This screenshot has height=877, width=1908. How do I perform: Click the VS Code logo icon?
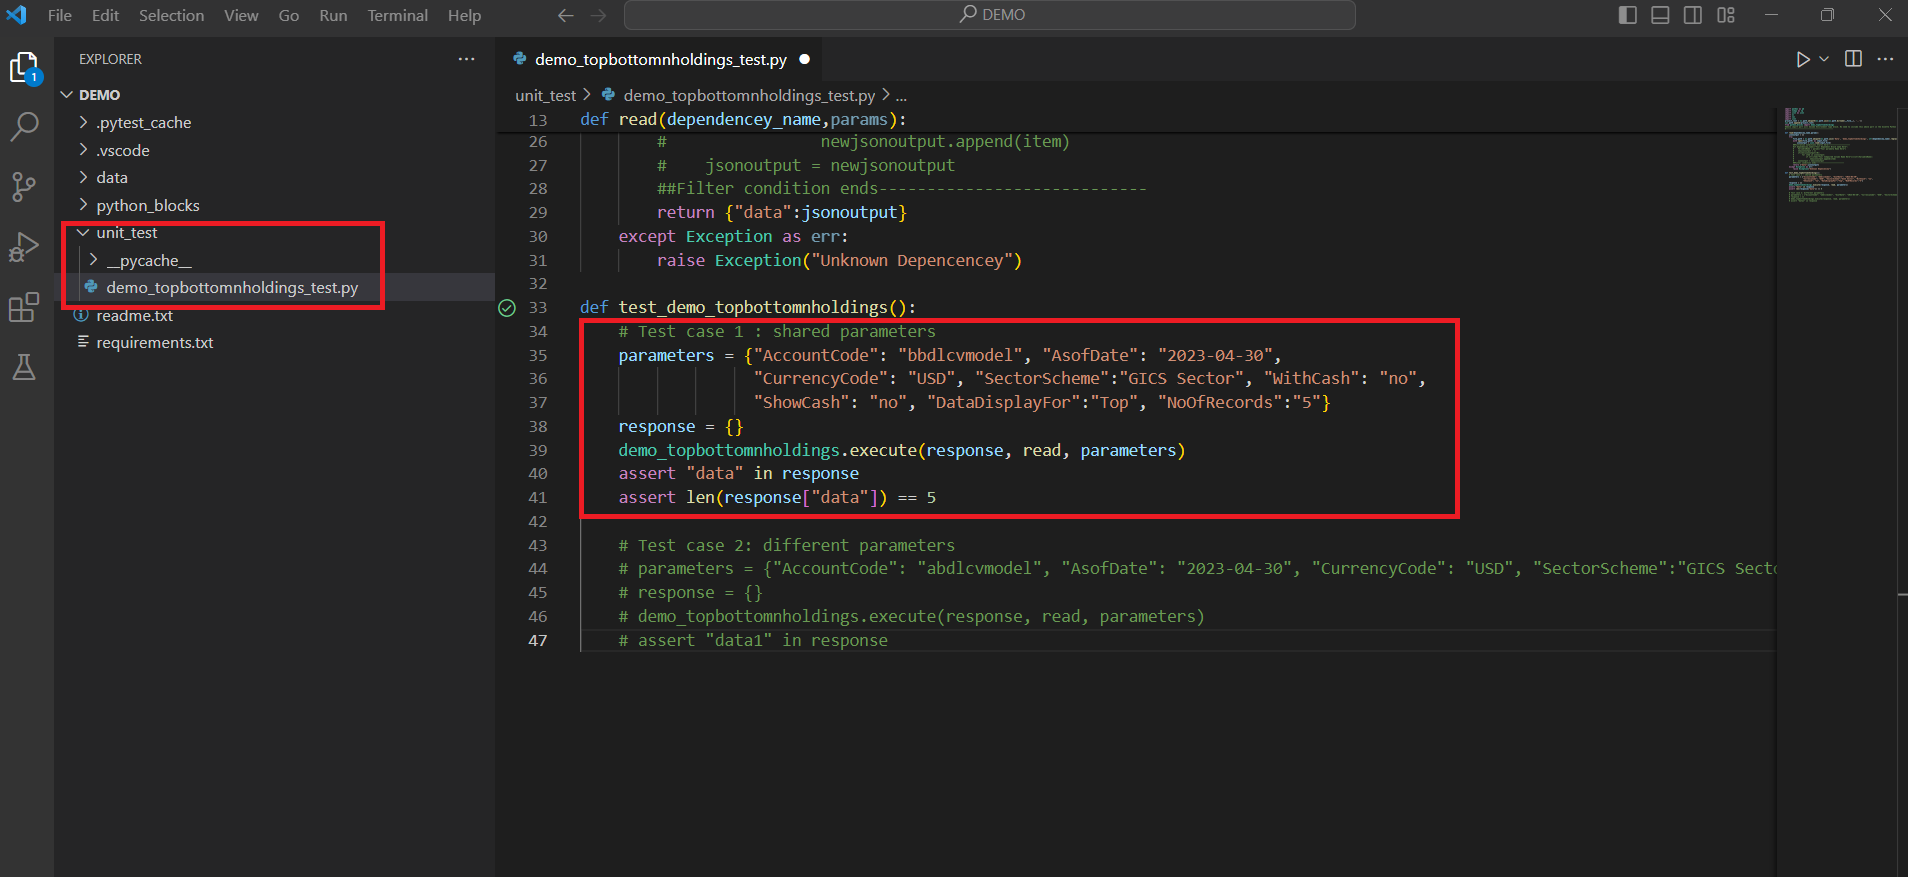pos(17,15)
